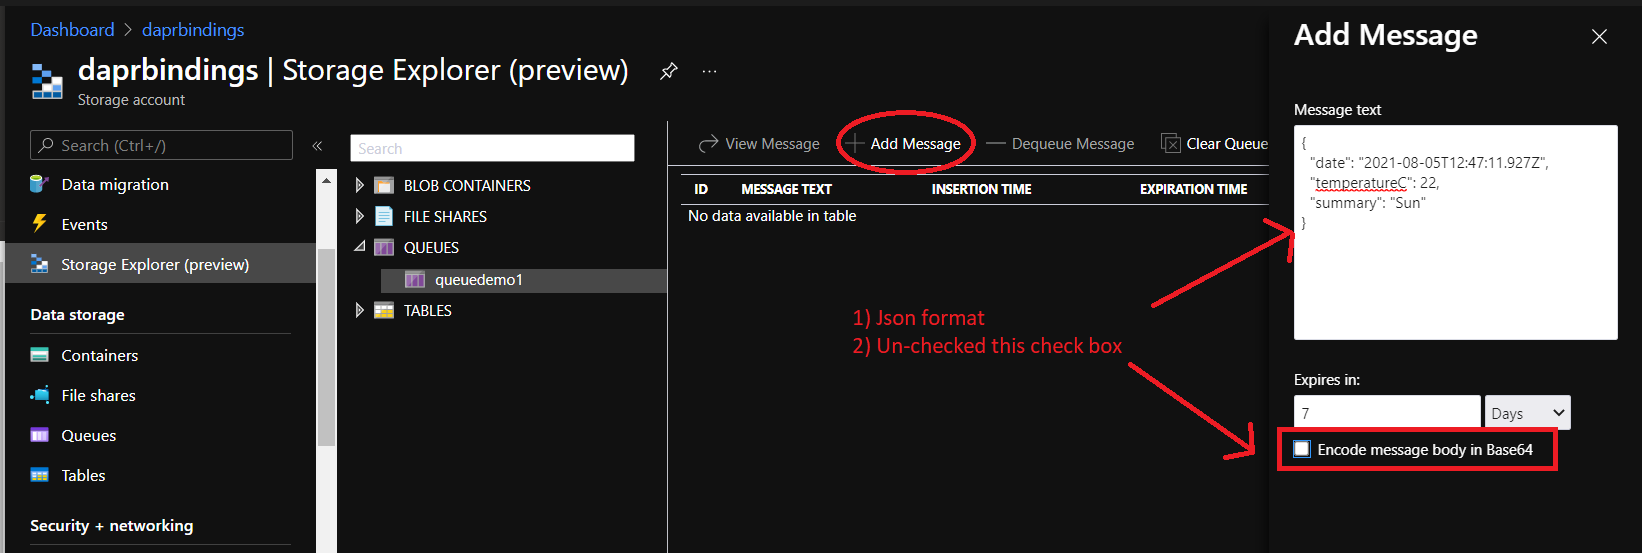Go to the Dashboard breadcrumb link
This screenshot has width=1642, height=553.
click(x=72, y=30)
